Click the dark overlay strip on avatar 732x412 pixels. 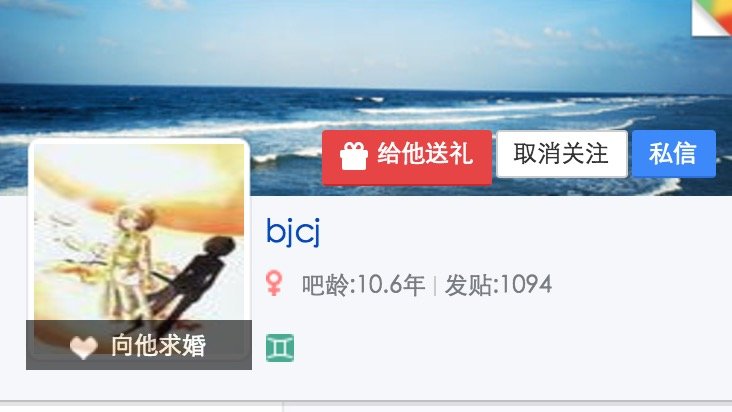139,345
